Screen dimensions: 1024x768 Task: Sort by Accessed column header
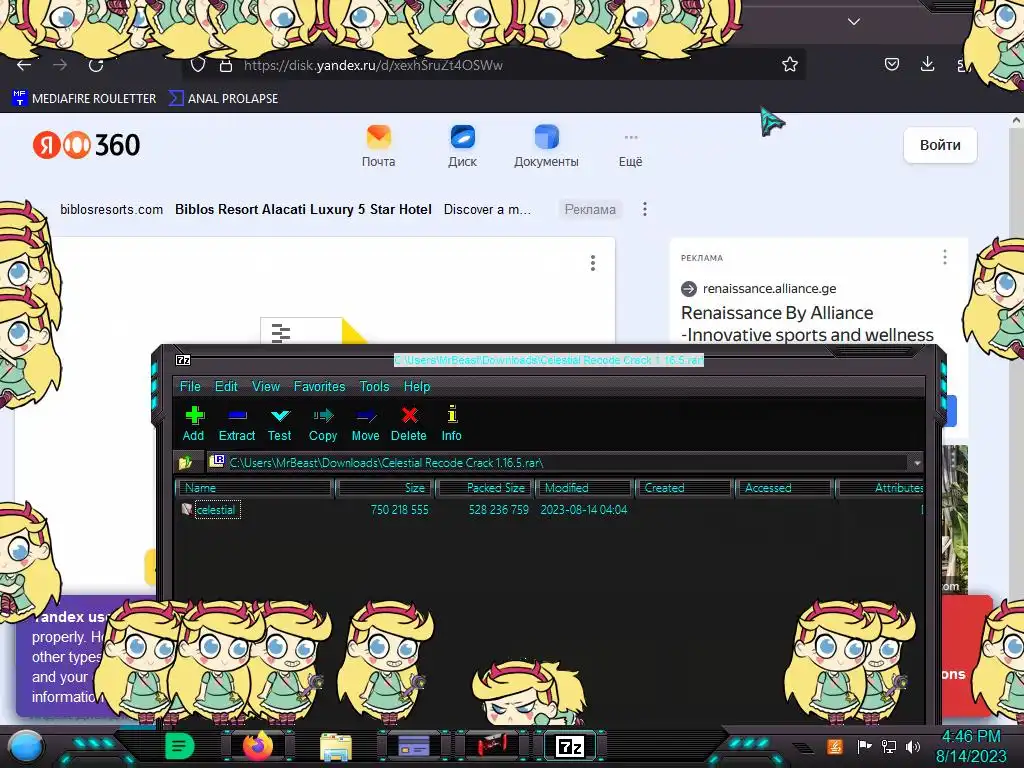pos(784,488)
